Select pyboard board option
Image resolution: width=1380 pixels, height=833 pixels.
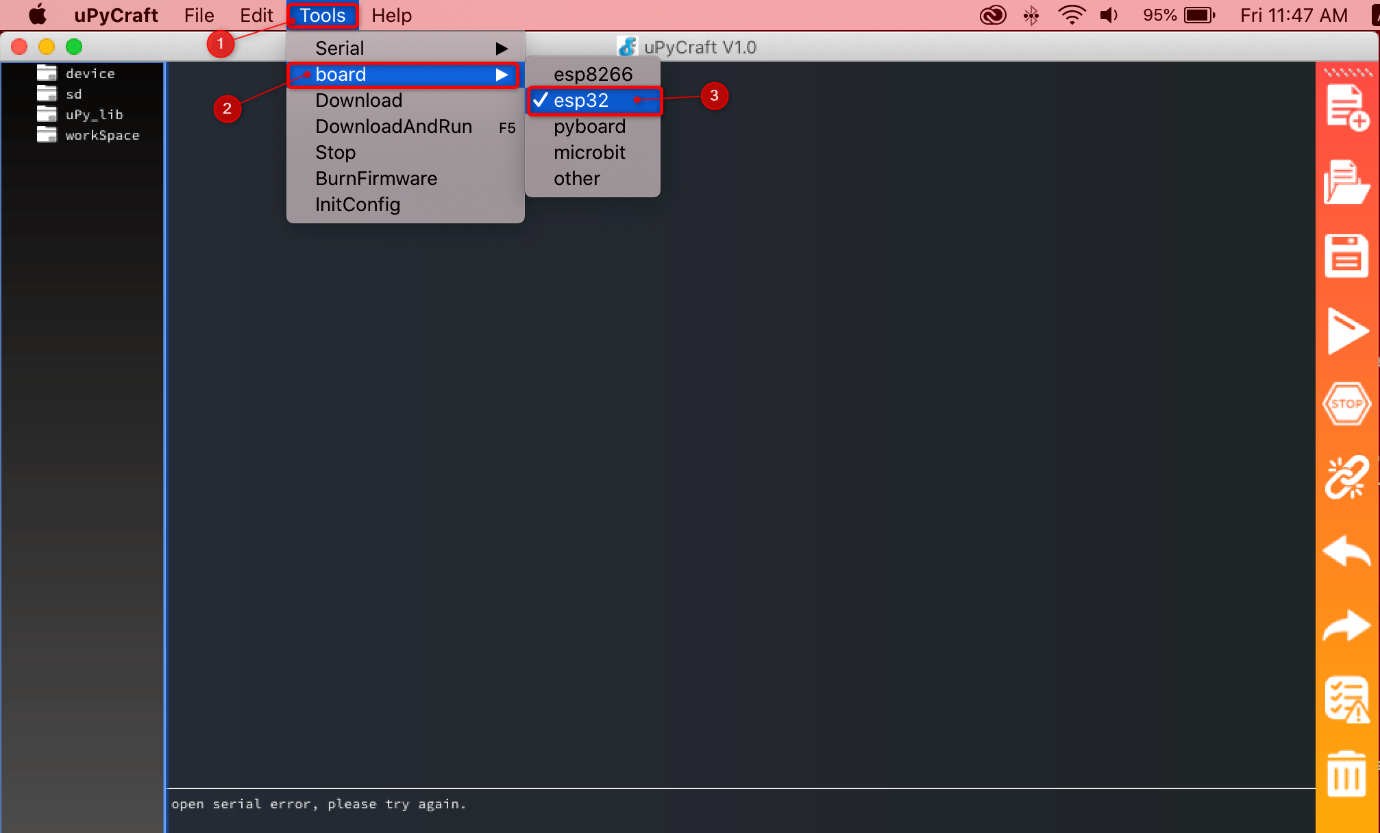(594, 127)
